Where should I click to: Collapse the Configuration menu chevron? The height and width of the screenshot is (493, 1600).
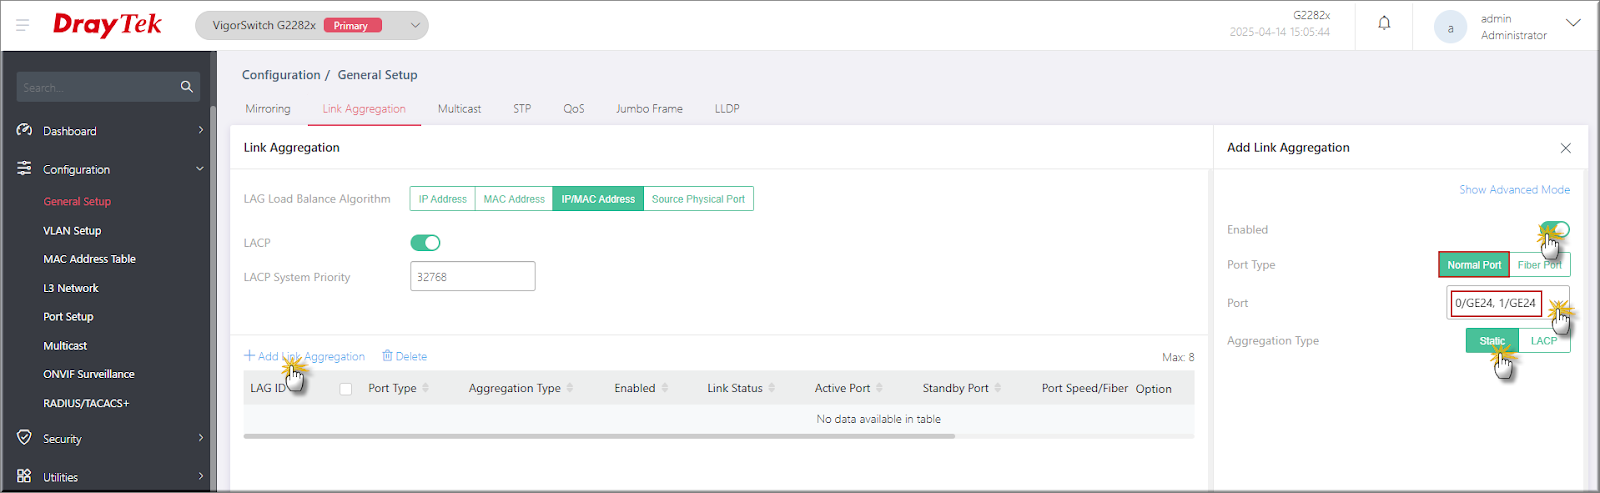point(200,169)
